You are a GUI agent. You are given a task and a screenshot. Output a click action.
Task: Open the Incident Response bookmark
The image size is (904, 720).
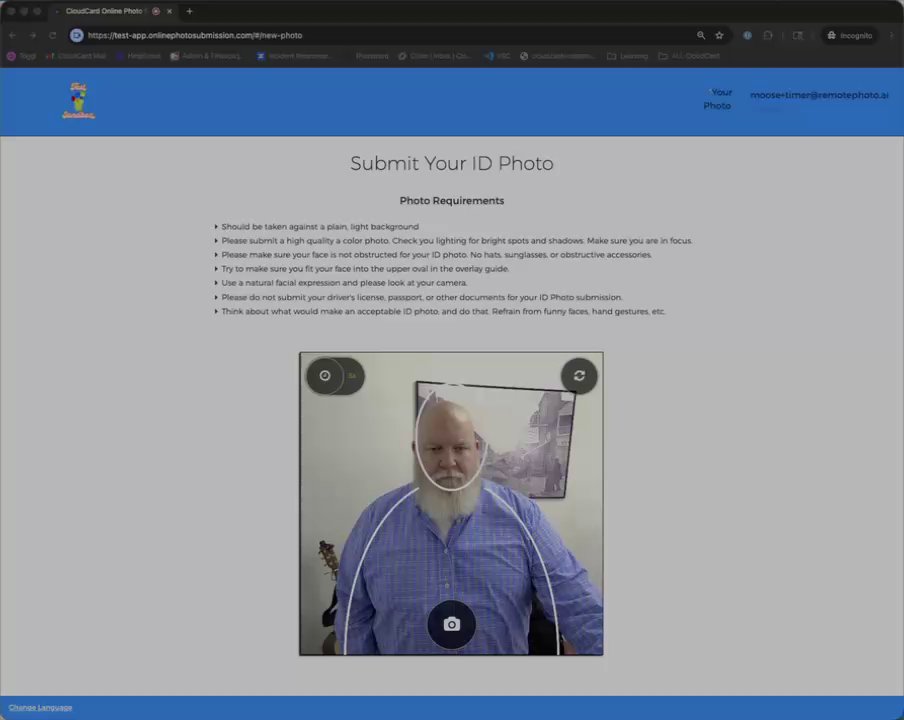293,56
